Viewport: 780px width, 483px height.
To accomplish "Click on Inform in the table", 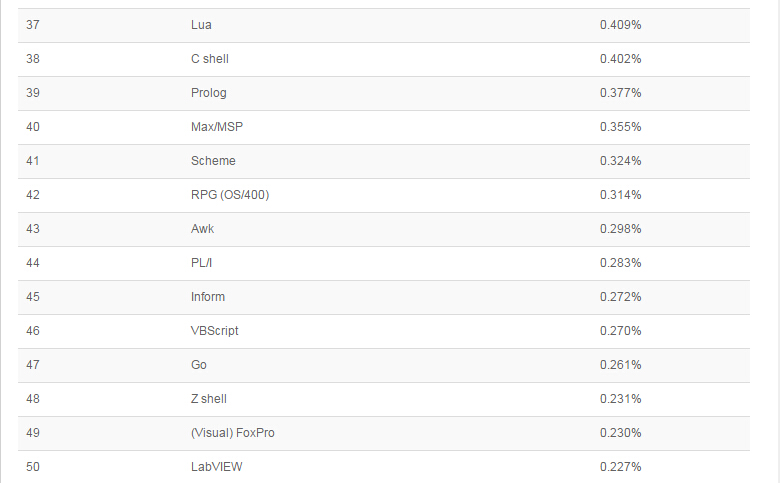I will coord(207,297).
